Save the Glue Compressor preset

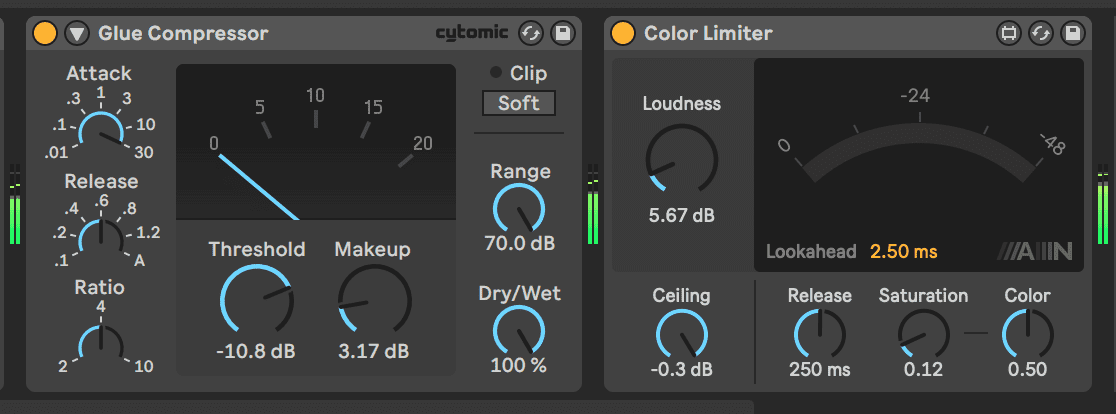[563, 33]
